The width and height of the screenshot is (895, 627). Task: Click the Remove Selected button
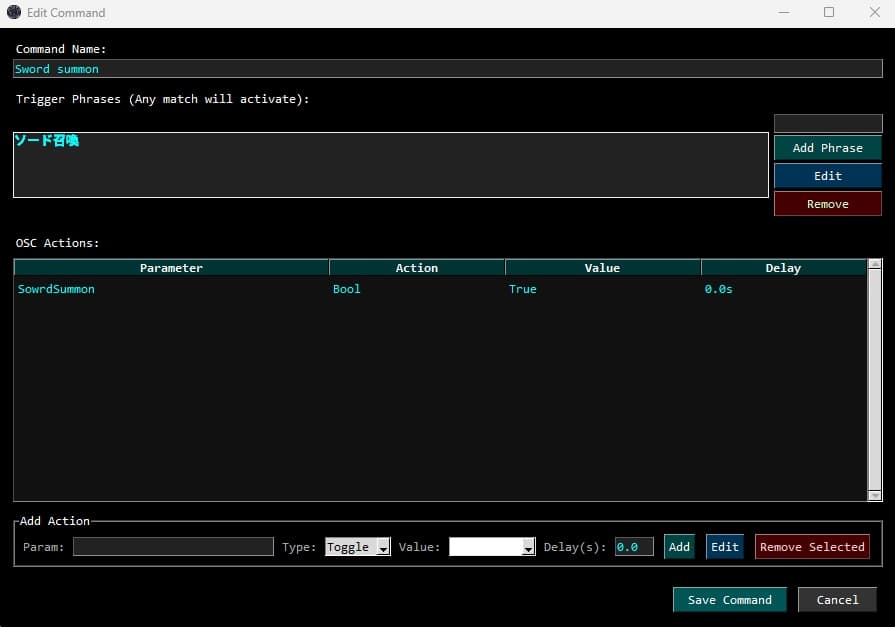tap(811, 547)
